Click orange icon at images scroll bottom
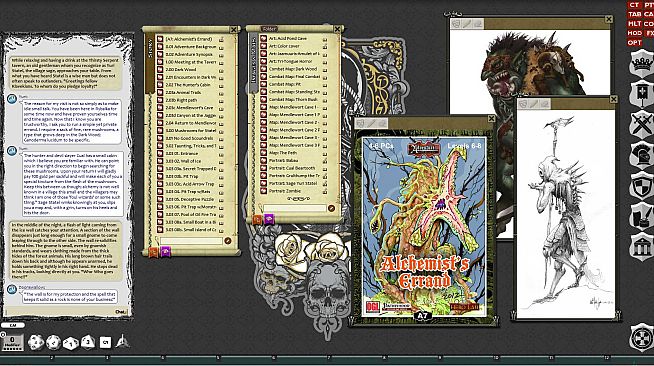Screen dimensions: 654x366 coord(257,219)
